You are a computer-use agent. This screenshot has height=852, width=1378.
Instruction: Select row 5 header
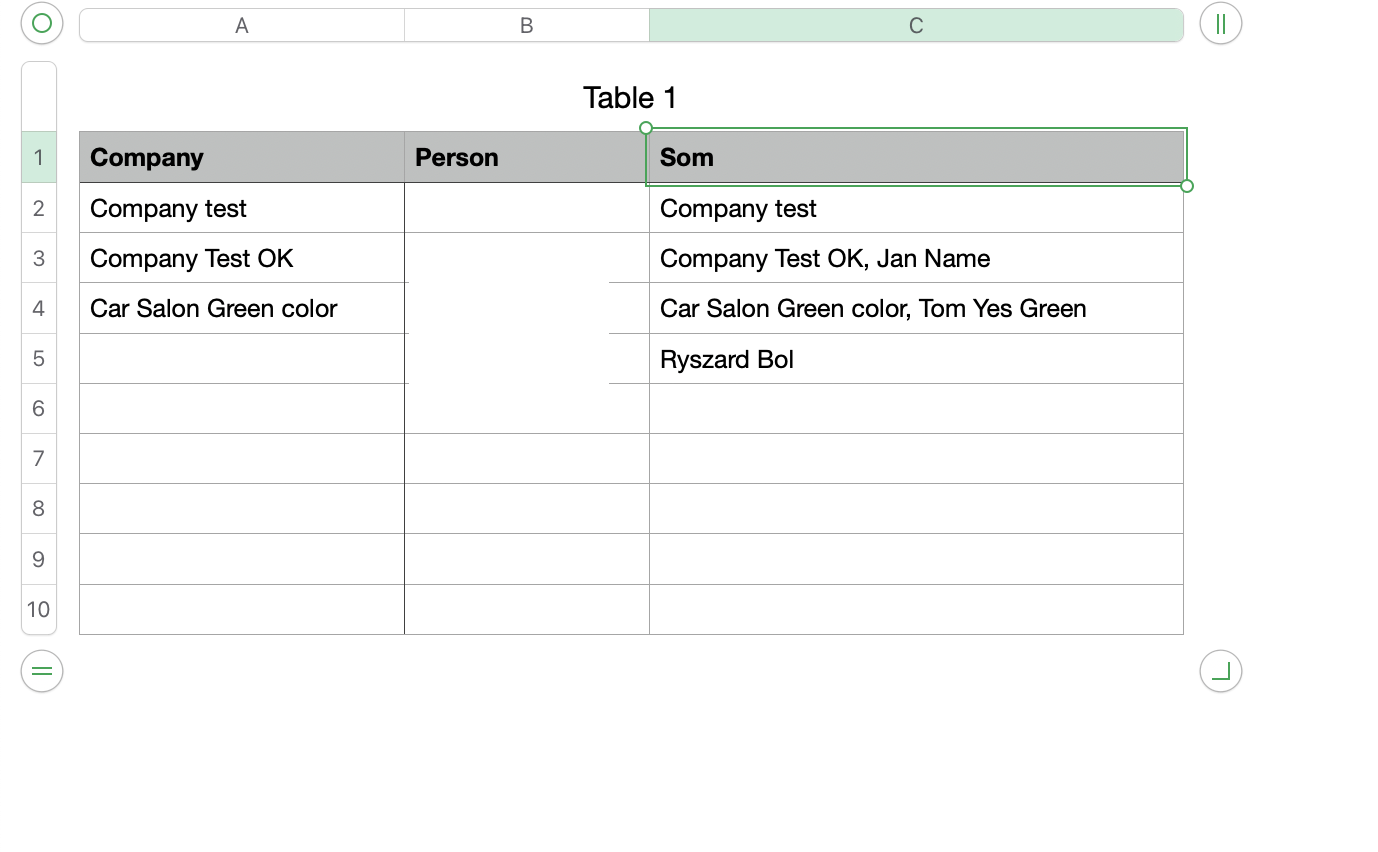click(39, 358)
